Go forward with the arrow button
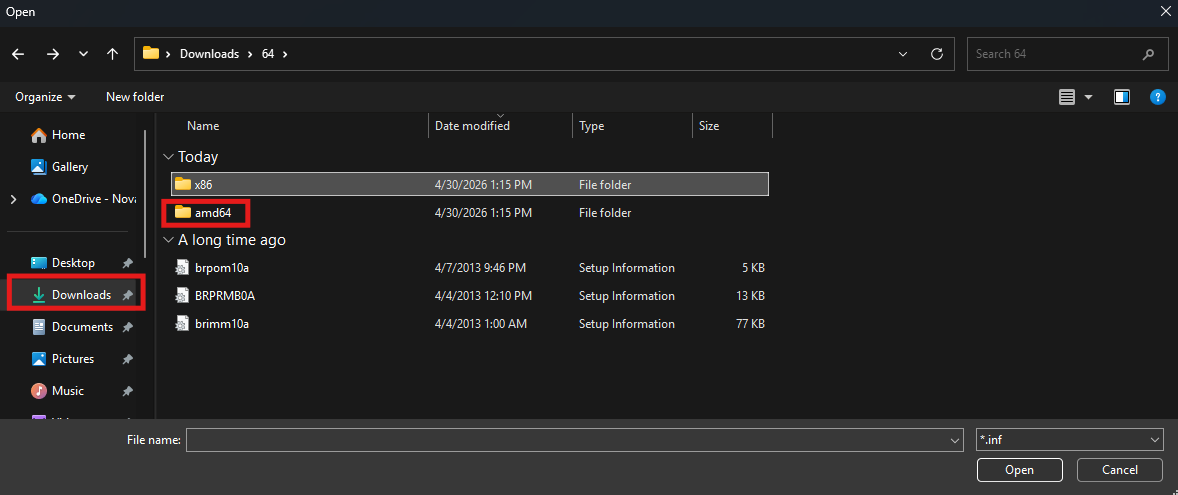The width and height of the screenshot is (1178, 495). tap(53, 54)
